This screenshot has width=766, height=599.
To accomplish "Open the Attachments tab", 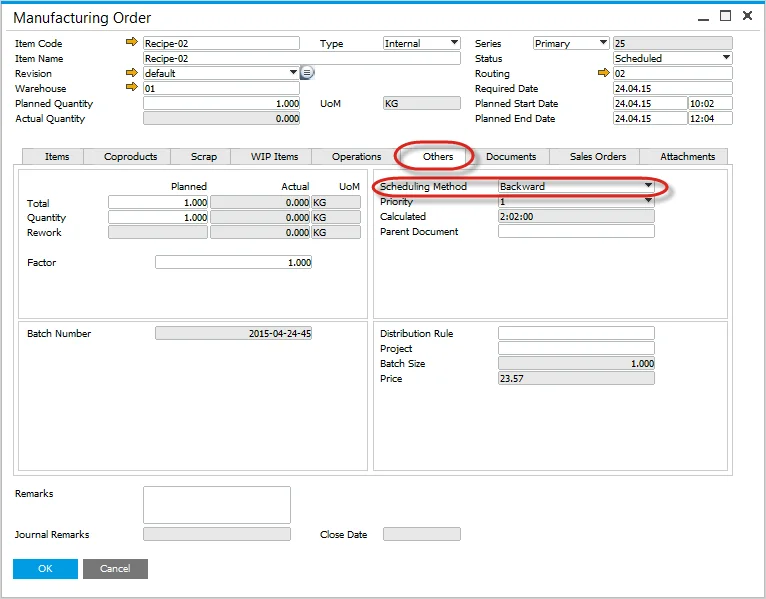I will tap(687, 156).
